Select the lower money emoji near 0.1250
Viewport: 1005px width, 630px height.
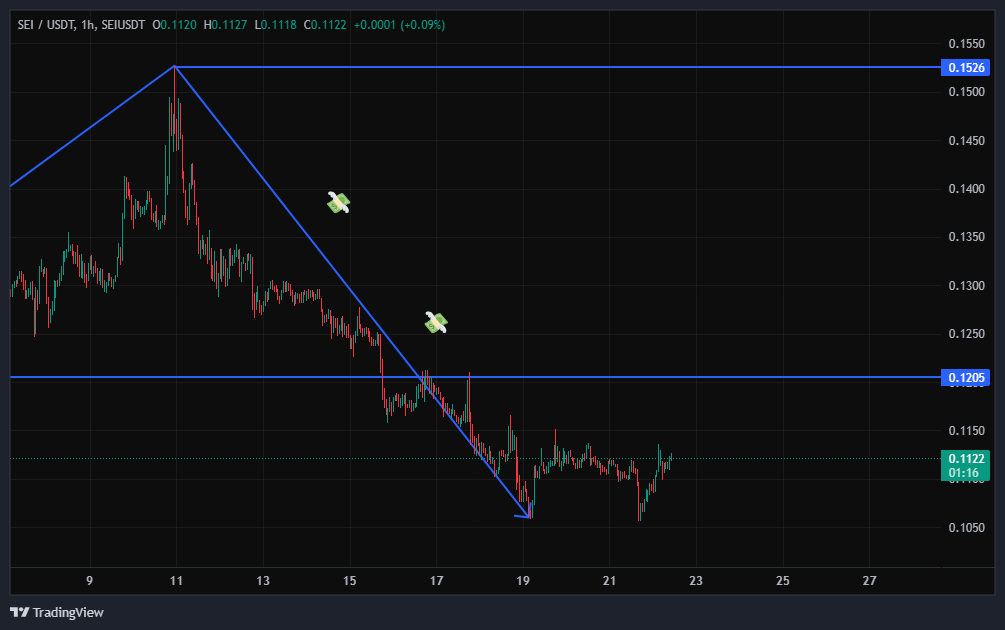(x=435, y=322)
